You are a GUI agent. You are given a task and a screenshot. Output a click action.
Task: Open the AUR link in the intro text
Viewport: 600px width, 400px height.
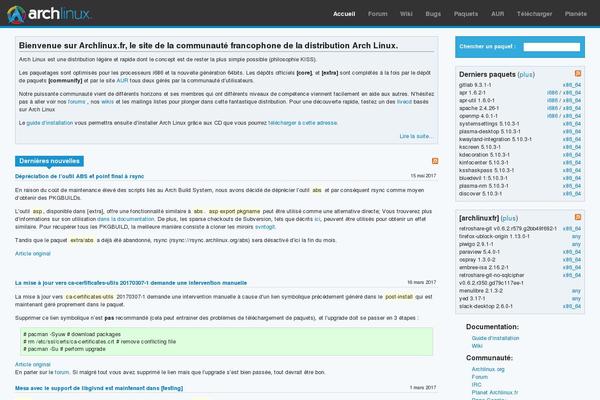(122, 81)
